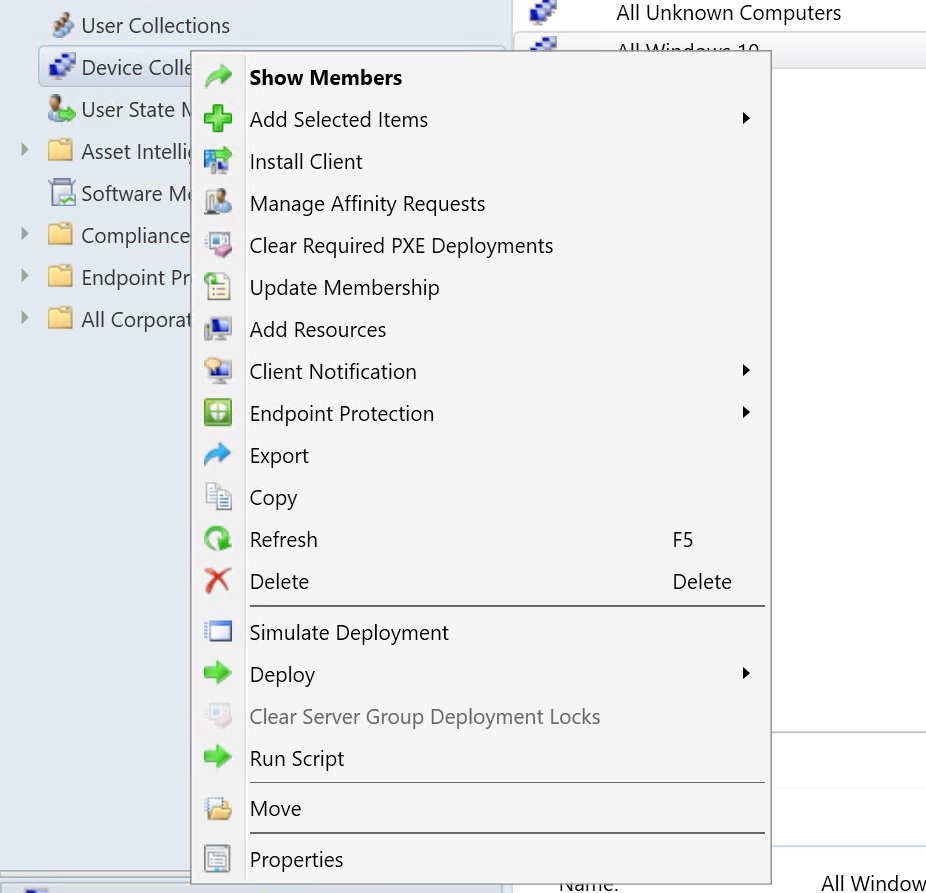Select All Unknown Computers collection row

click(728, 13)
